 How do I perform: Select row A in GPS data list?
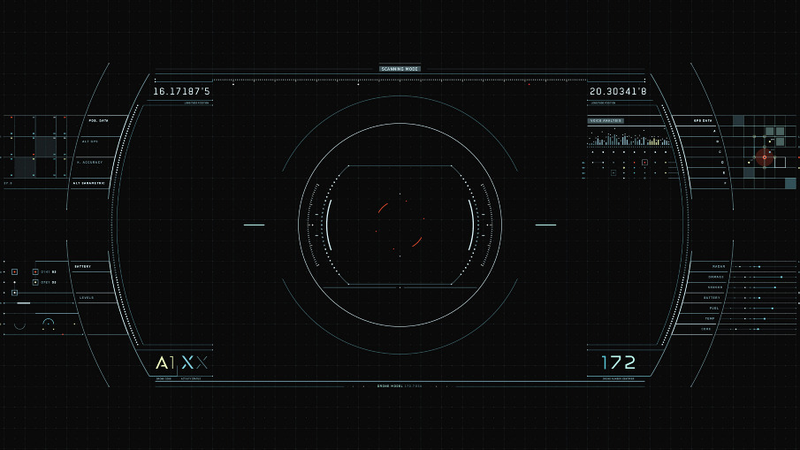tap(714, 131)
